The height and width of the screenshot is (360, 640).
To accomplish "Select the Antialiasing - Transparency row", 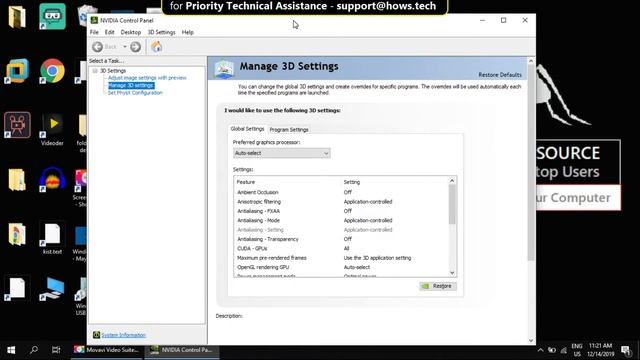I will point(342,239).
